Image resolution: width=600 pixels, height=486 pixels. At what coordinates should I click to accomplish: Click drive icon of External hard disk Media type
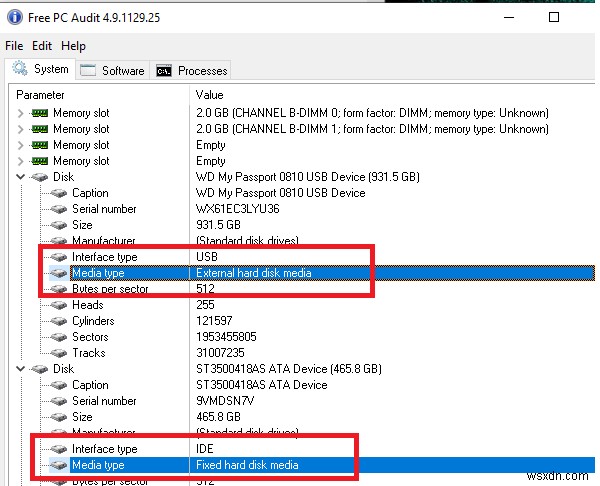[x=59, y=273]
